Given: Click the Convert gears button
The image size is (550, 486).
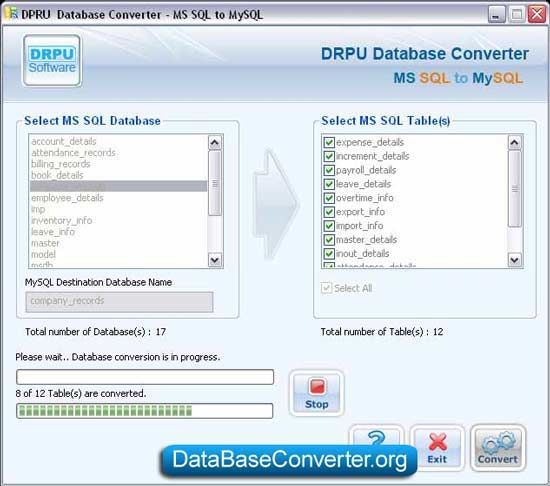Looking at the screenshot, I should click(x=498, y=448).
